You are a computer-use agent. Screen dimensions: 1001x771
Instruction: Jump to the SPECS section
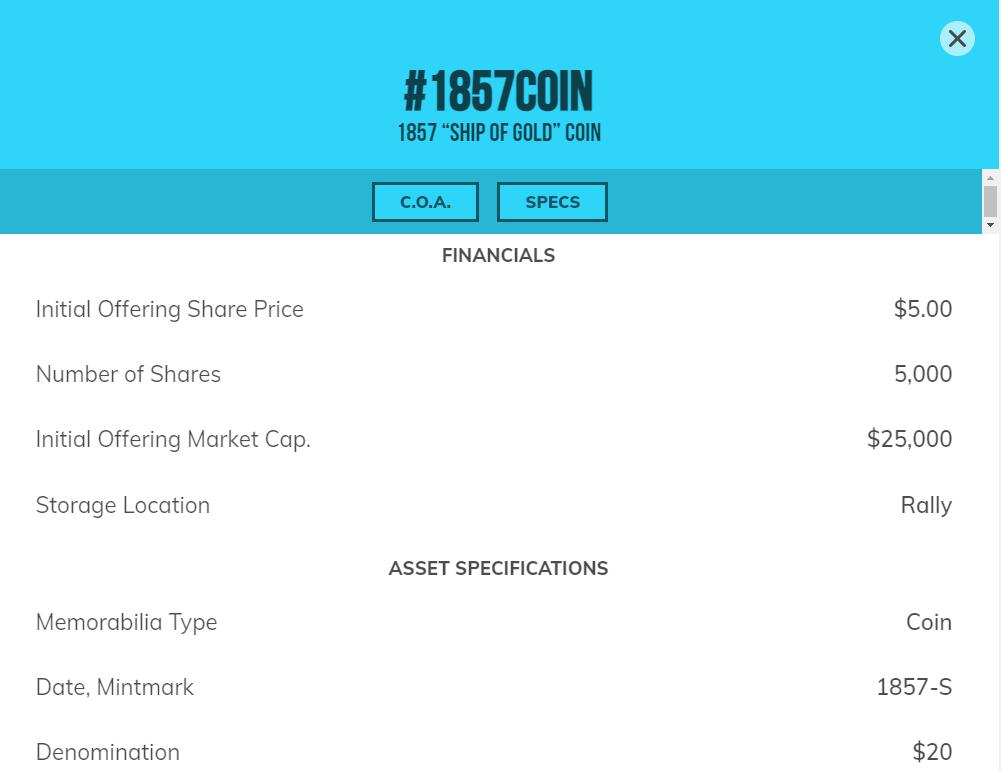click(552, 202)
